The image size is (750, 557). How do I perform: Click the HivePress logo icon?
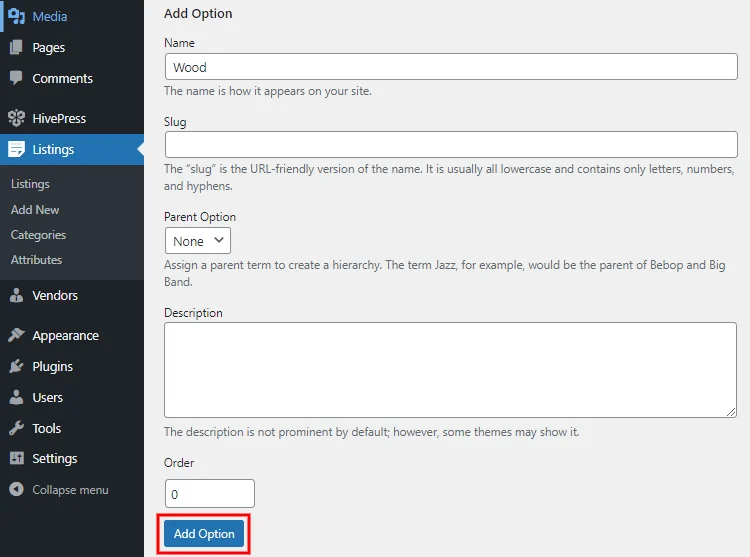tap(16, 118)
